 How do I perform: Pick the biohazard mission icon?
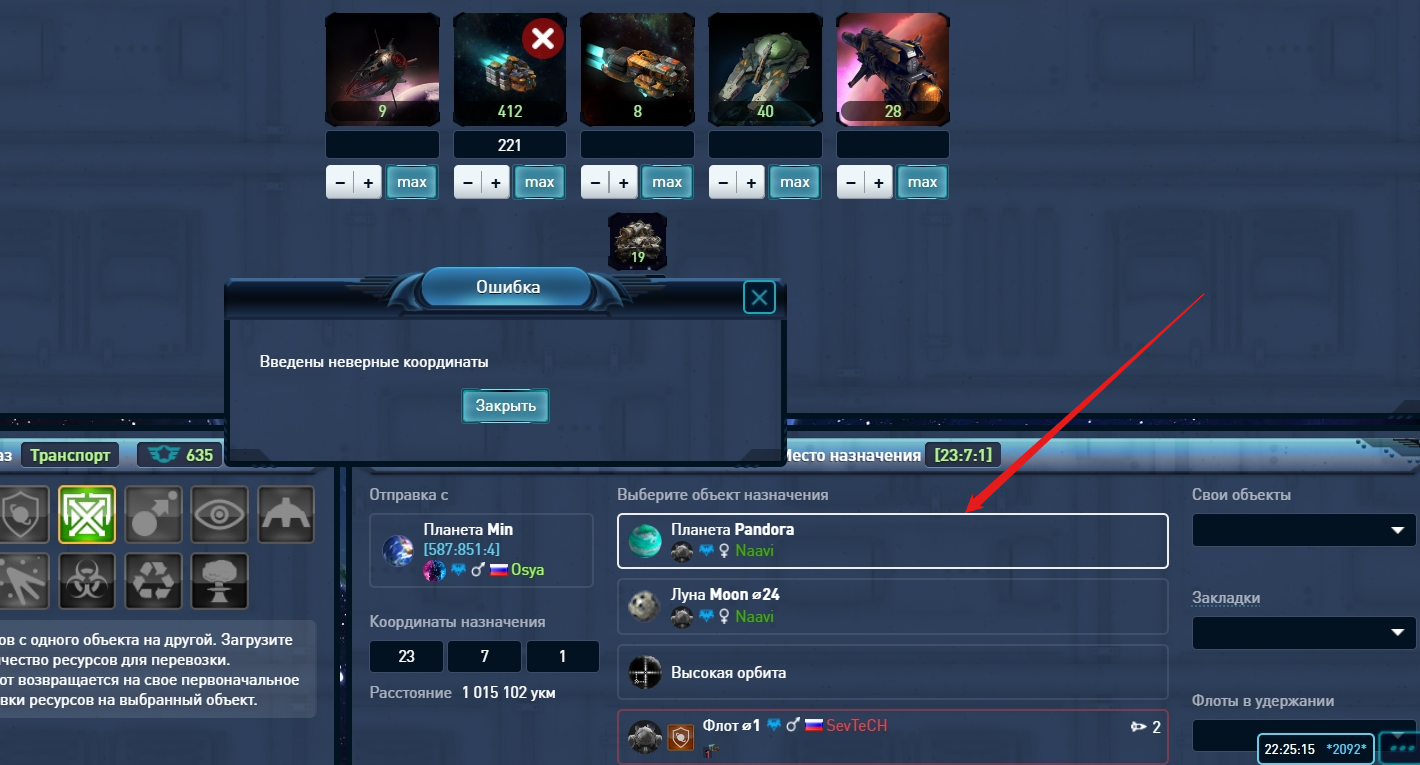(x=87, y=581)
